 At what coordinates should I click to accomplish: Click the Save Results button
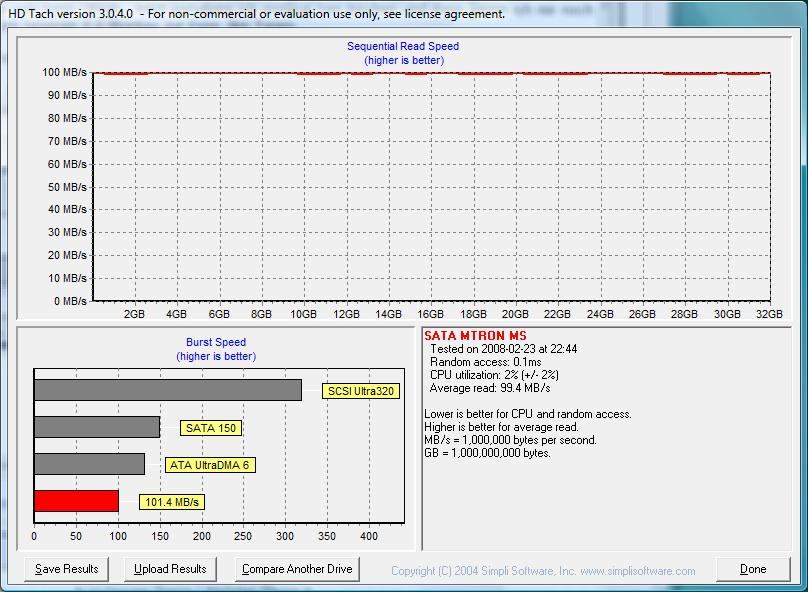pos(66,569)
